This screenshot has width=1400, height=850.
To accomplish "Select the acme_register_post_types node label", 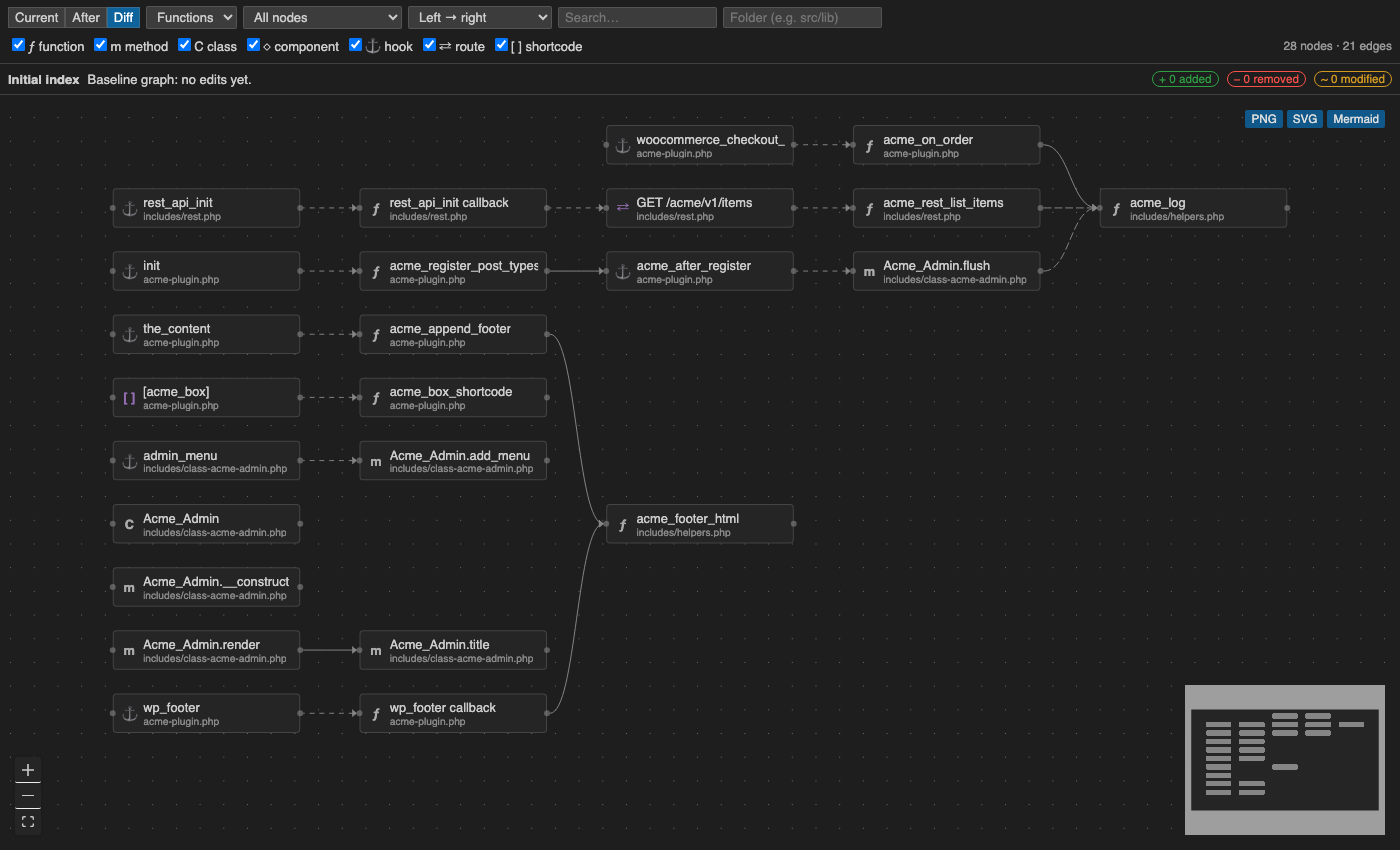I will [464, 266].
